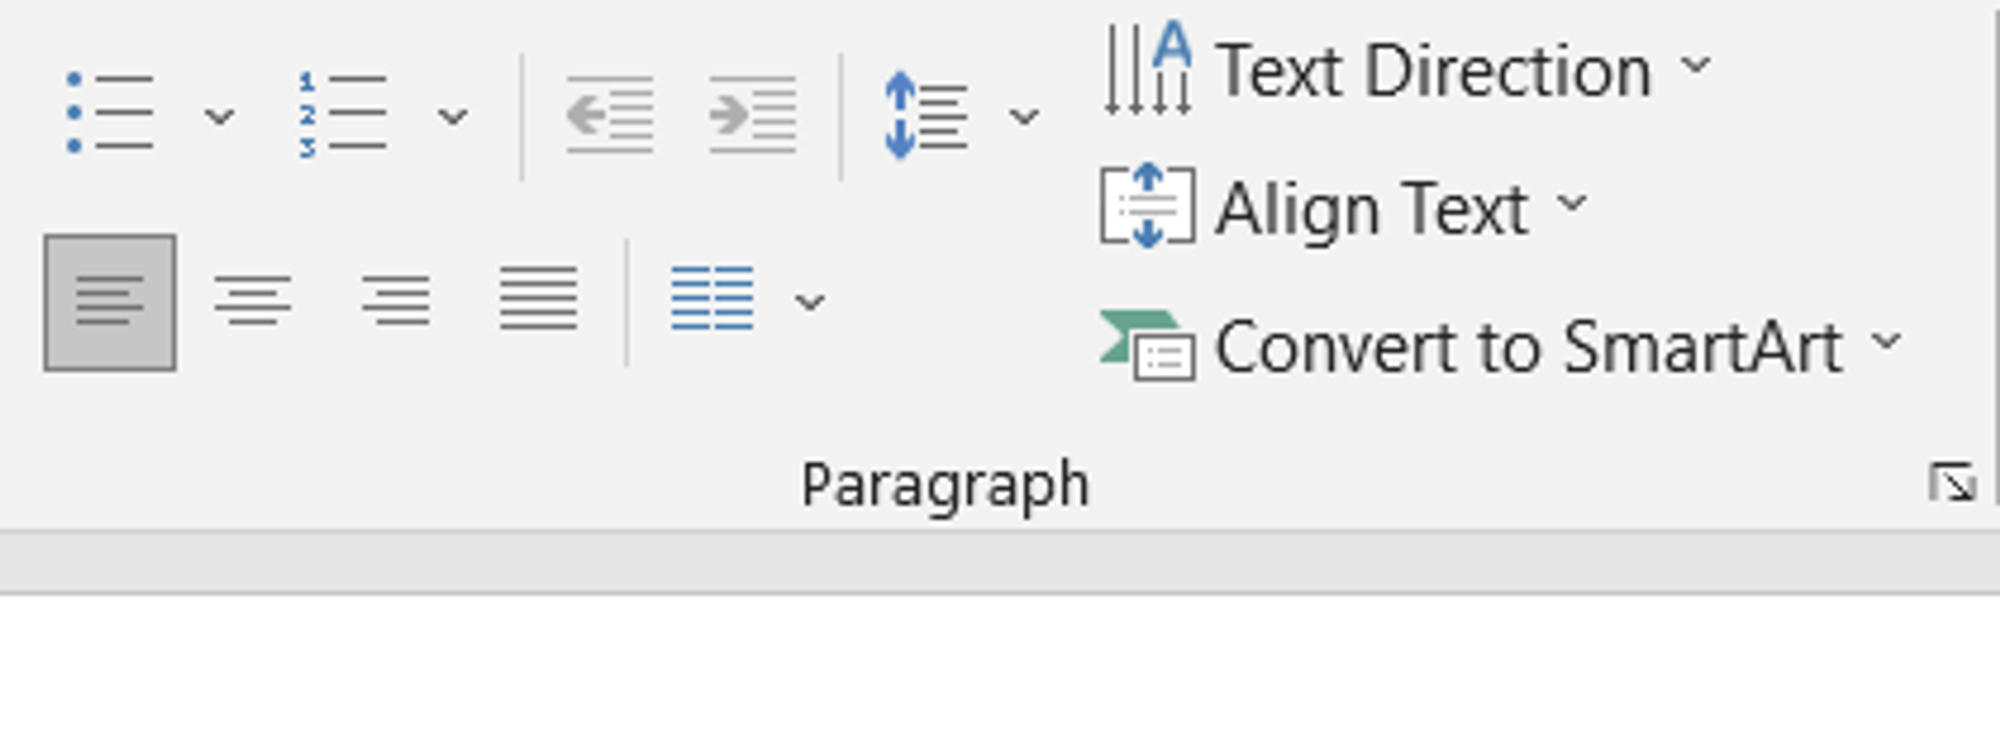Open the line spacing options dropdown arrow

point(1024,117)
